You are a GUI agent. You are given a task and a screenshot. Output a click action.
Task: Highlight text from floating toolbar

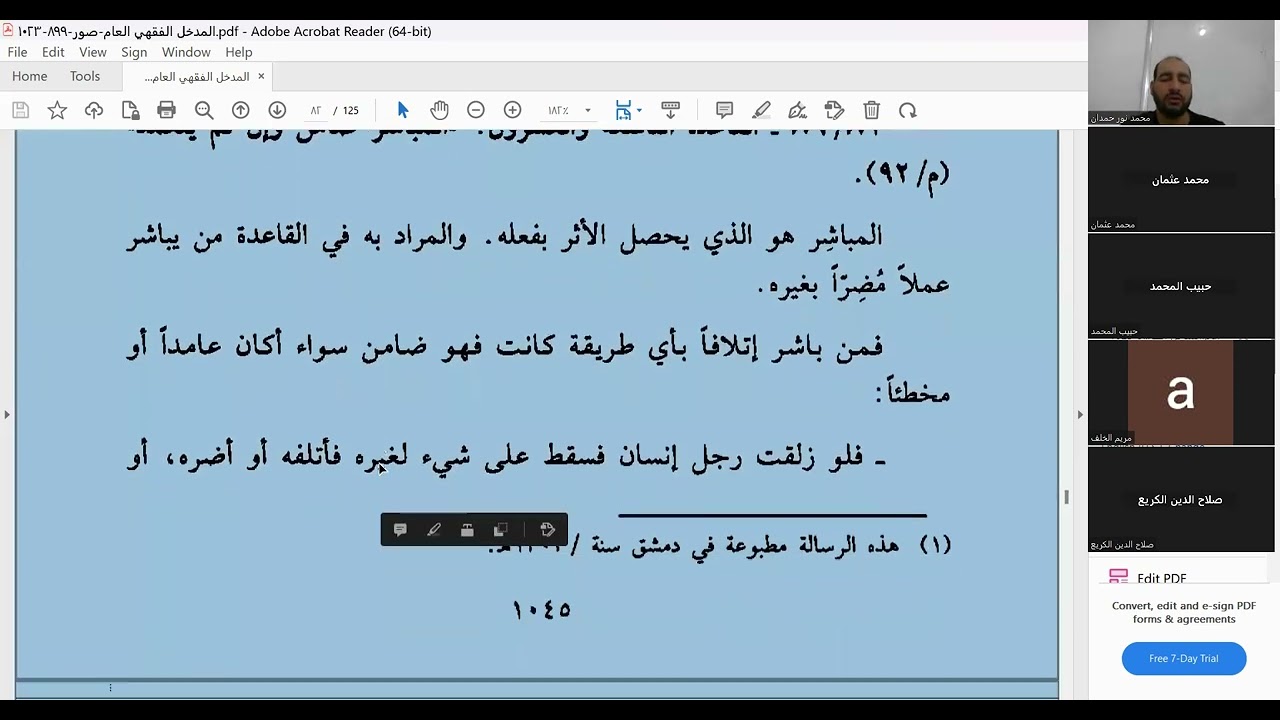(434, 530)
